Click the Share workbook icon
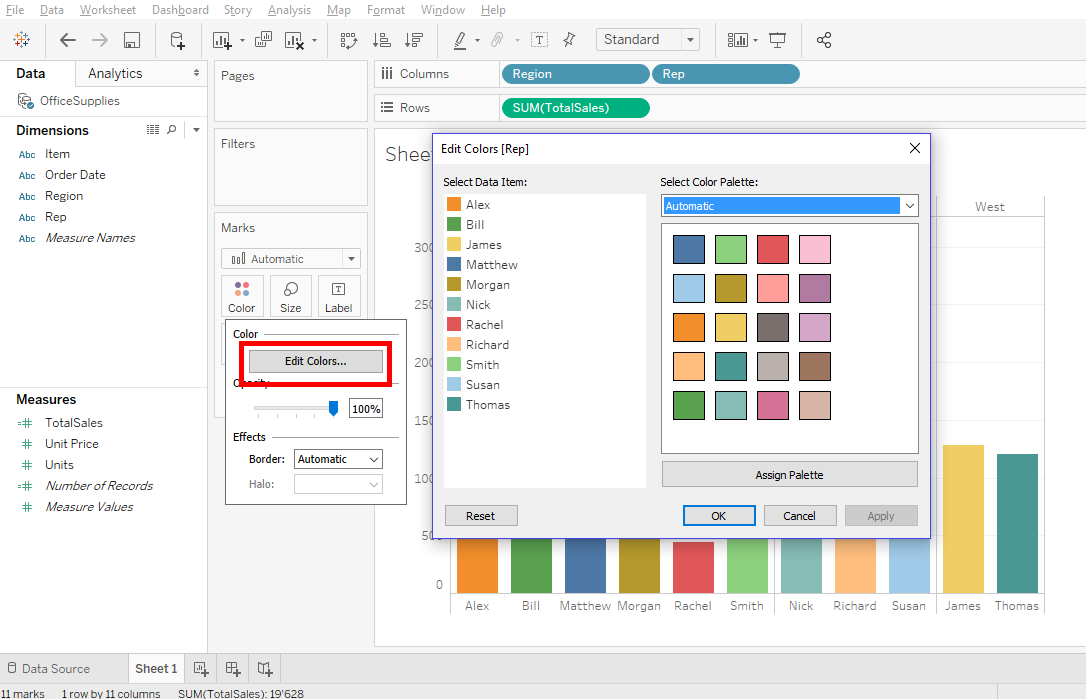1086x699 pixels. click(x=824, y=40)
